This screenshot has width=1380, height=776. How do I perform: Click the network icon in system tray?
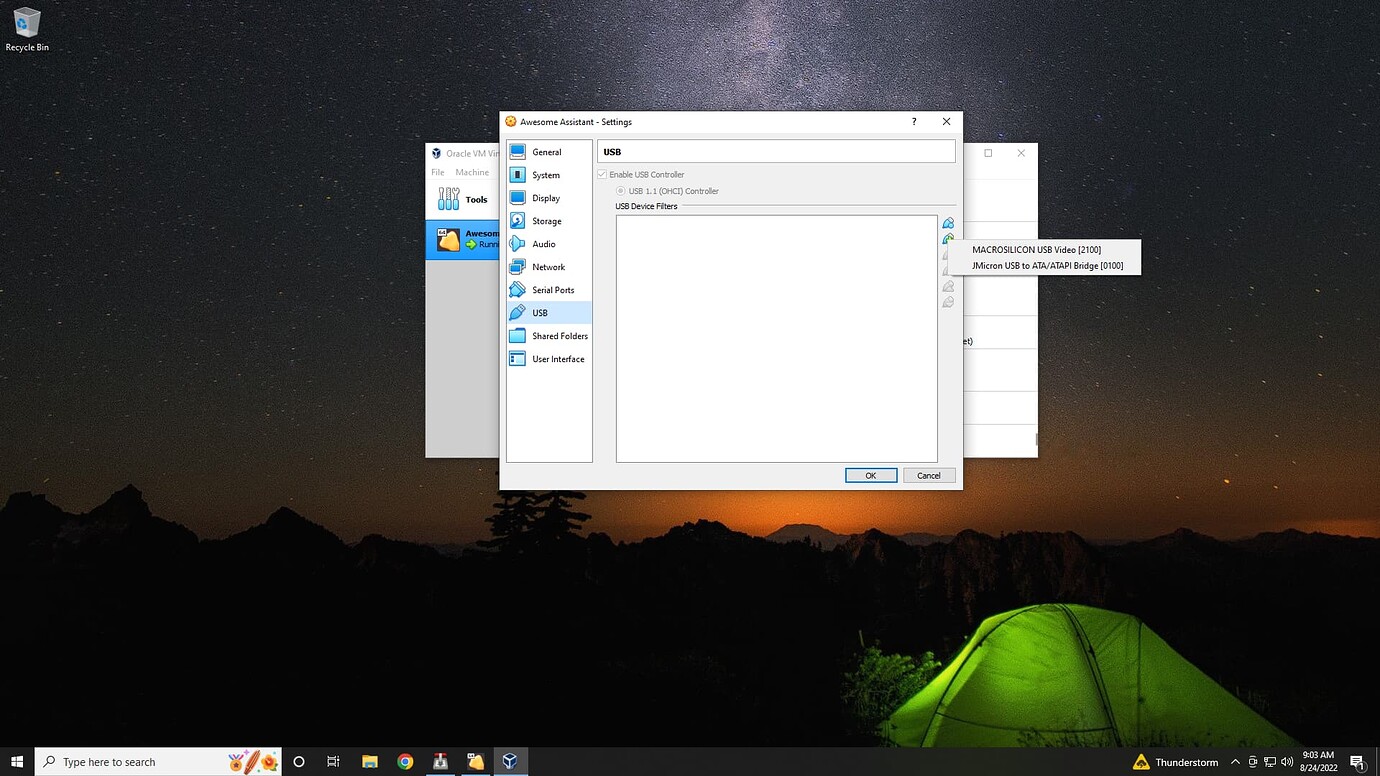(x=1270, y=762)
